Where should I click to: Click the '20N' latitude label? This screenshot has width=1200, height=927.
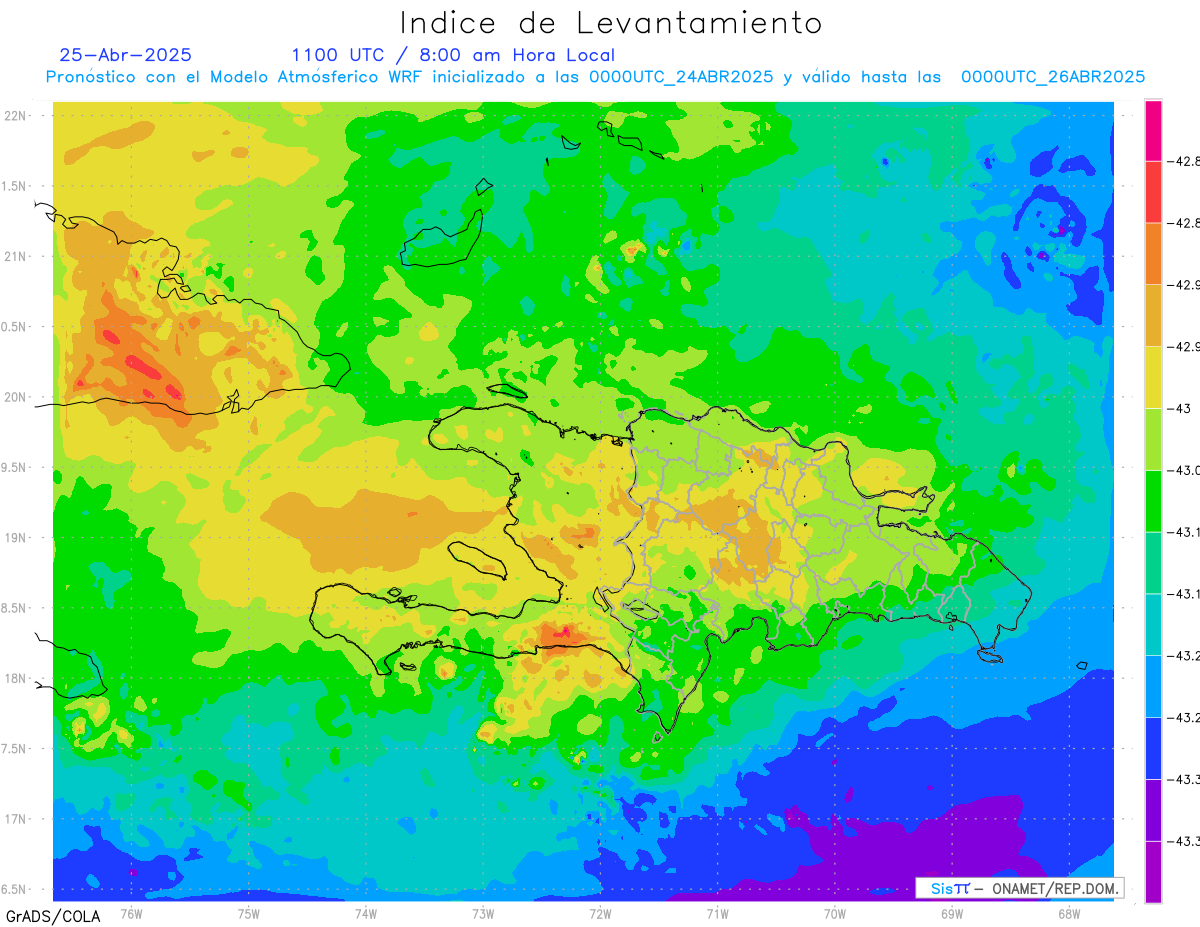coord(17,397)
